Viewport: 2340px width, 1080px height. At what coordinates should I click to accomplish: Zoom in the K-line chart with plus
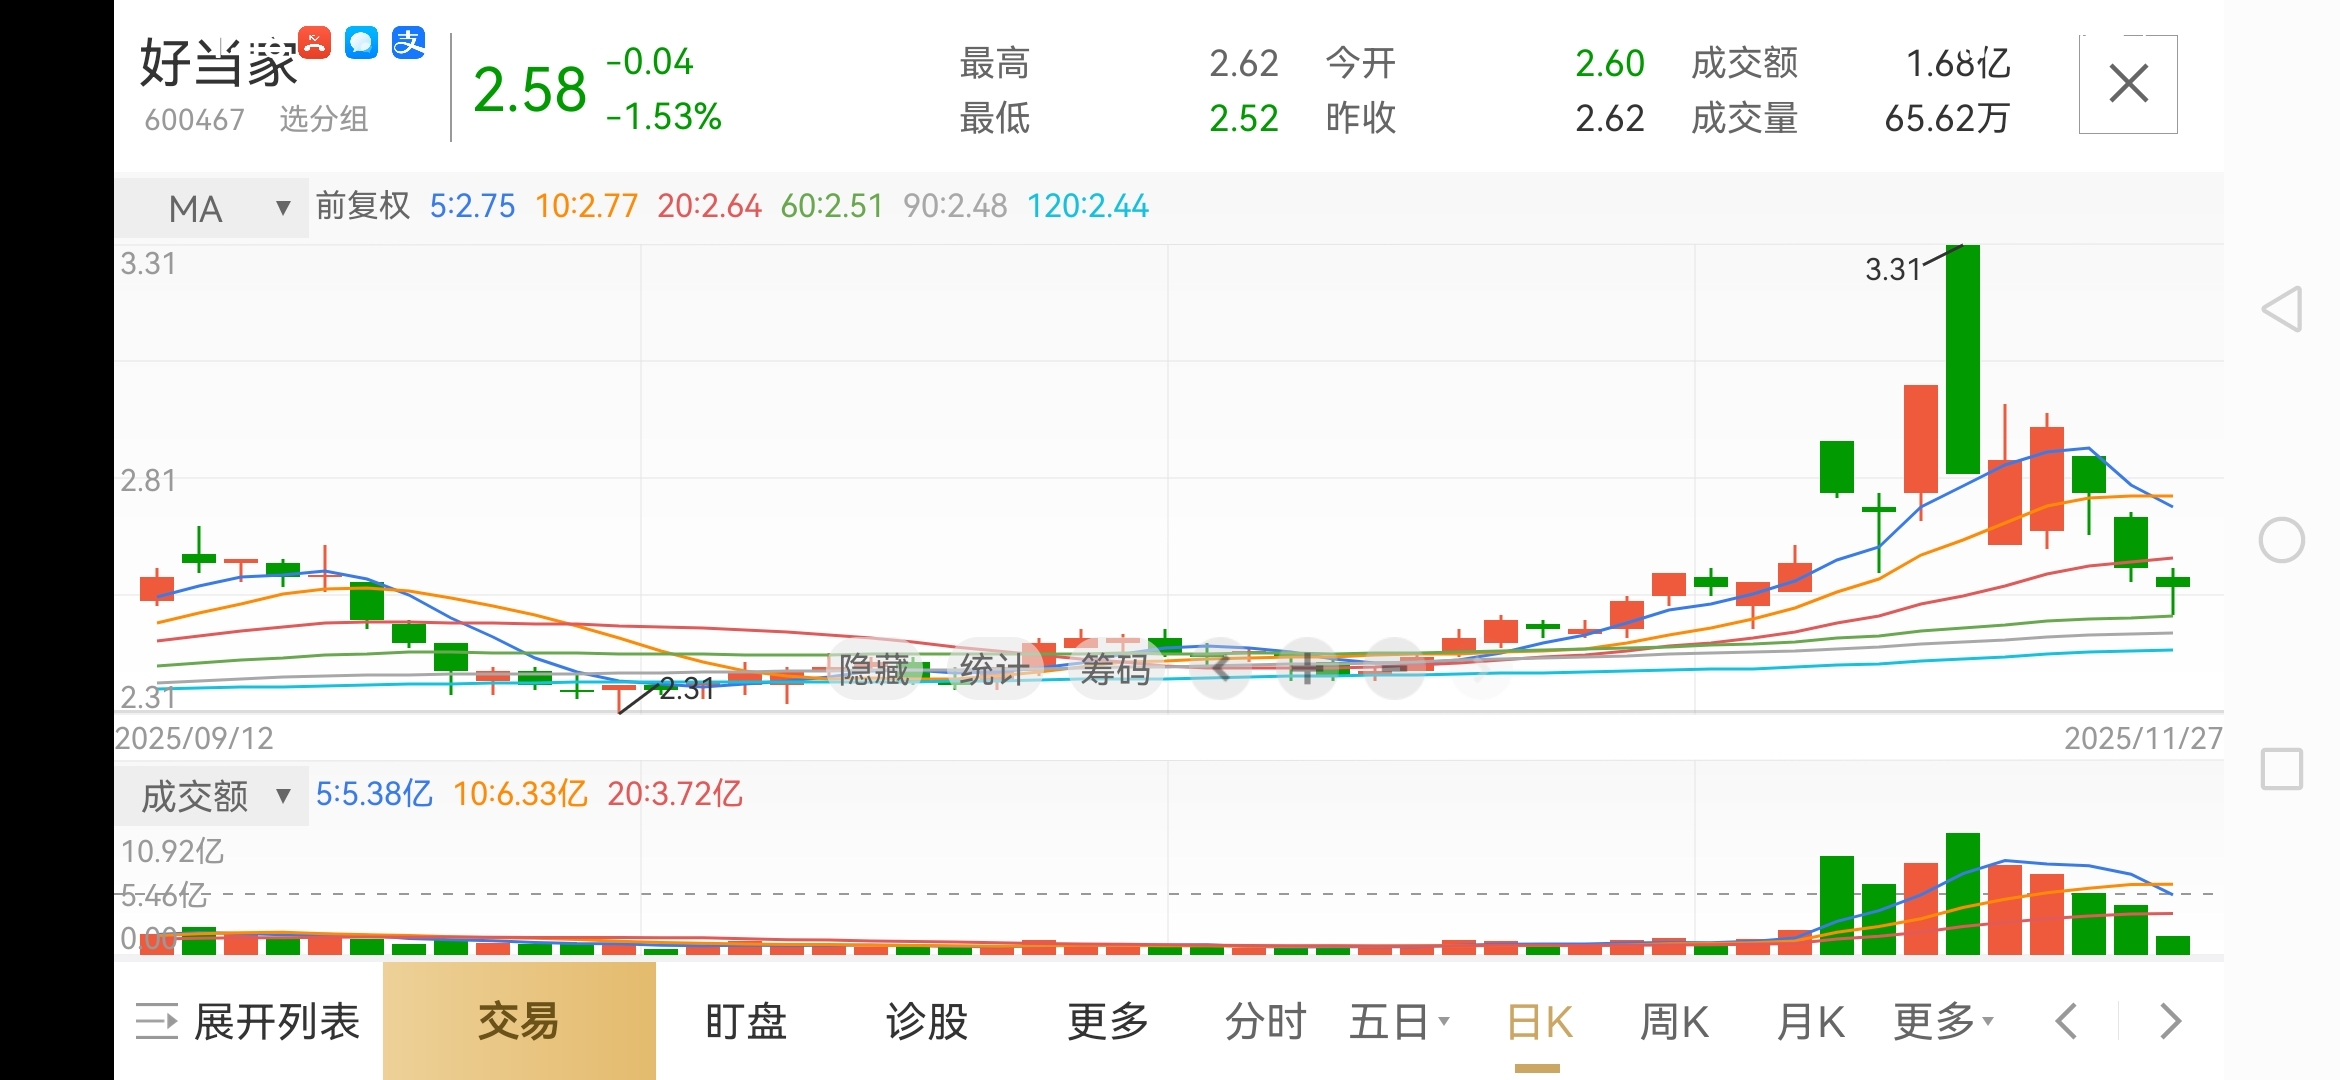coord(1305,668)
